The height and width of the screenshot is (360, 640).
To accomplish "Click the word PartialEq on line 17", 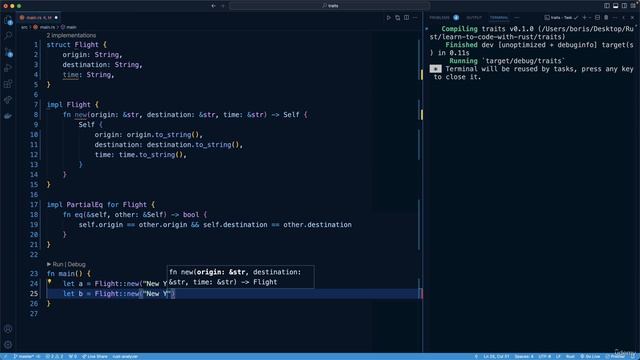I will click(84, 204).
